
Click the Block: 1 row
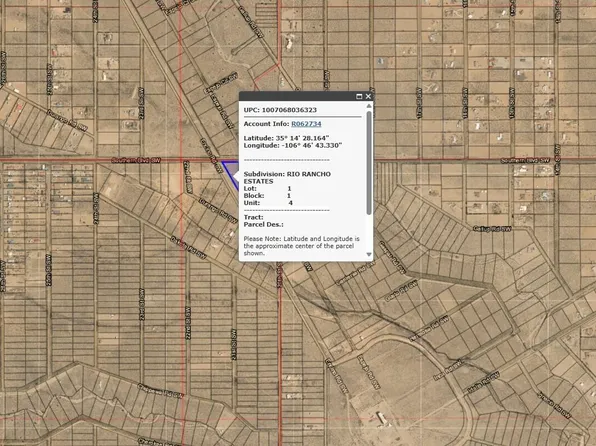click(268, 196)
